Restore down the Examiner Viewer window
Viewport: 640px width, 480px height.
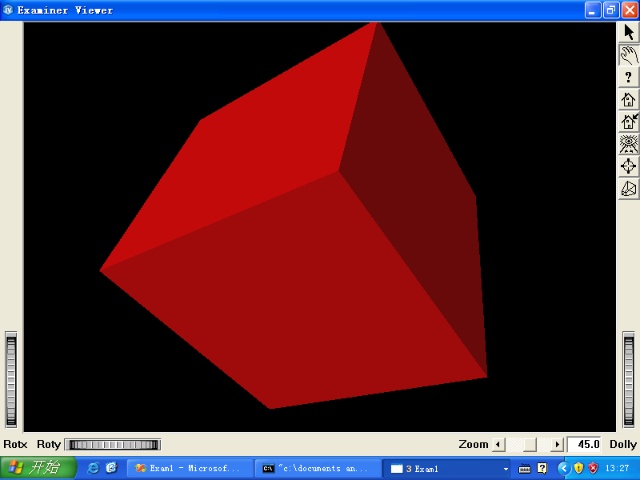point(611,10)
